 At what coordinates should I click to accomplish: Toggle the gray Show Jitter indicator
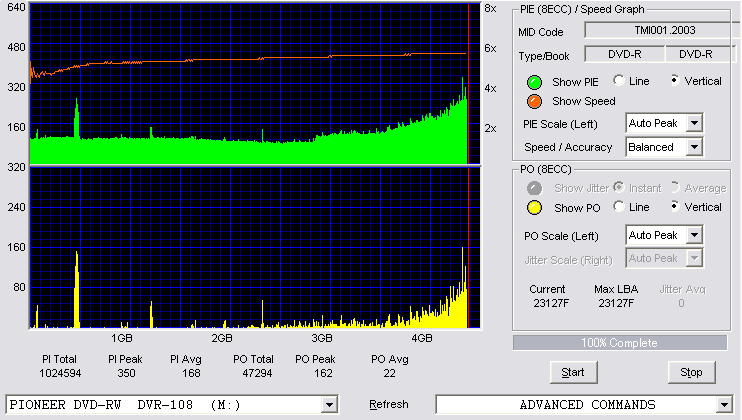(534, 188)
